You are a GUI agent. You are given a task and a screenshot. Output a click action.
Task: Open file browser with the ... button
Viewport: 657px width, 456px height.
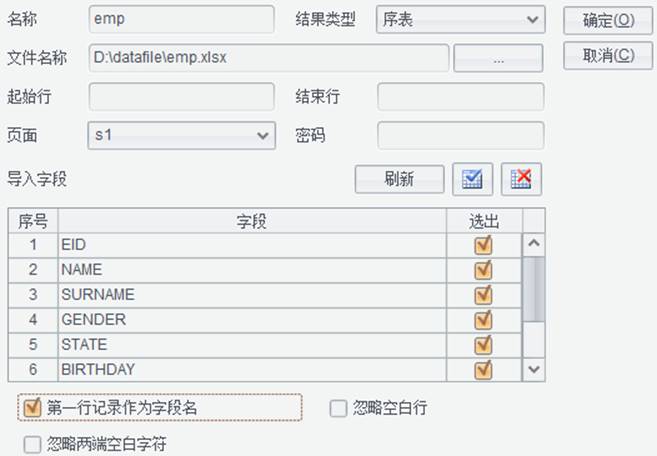tap(498, 58)
